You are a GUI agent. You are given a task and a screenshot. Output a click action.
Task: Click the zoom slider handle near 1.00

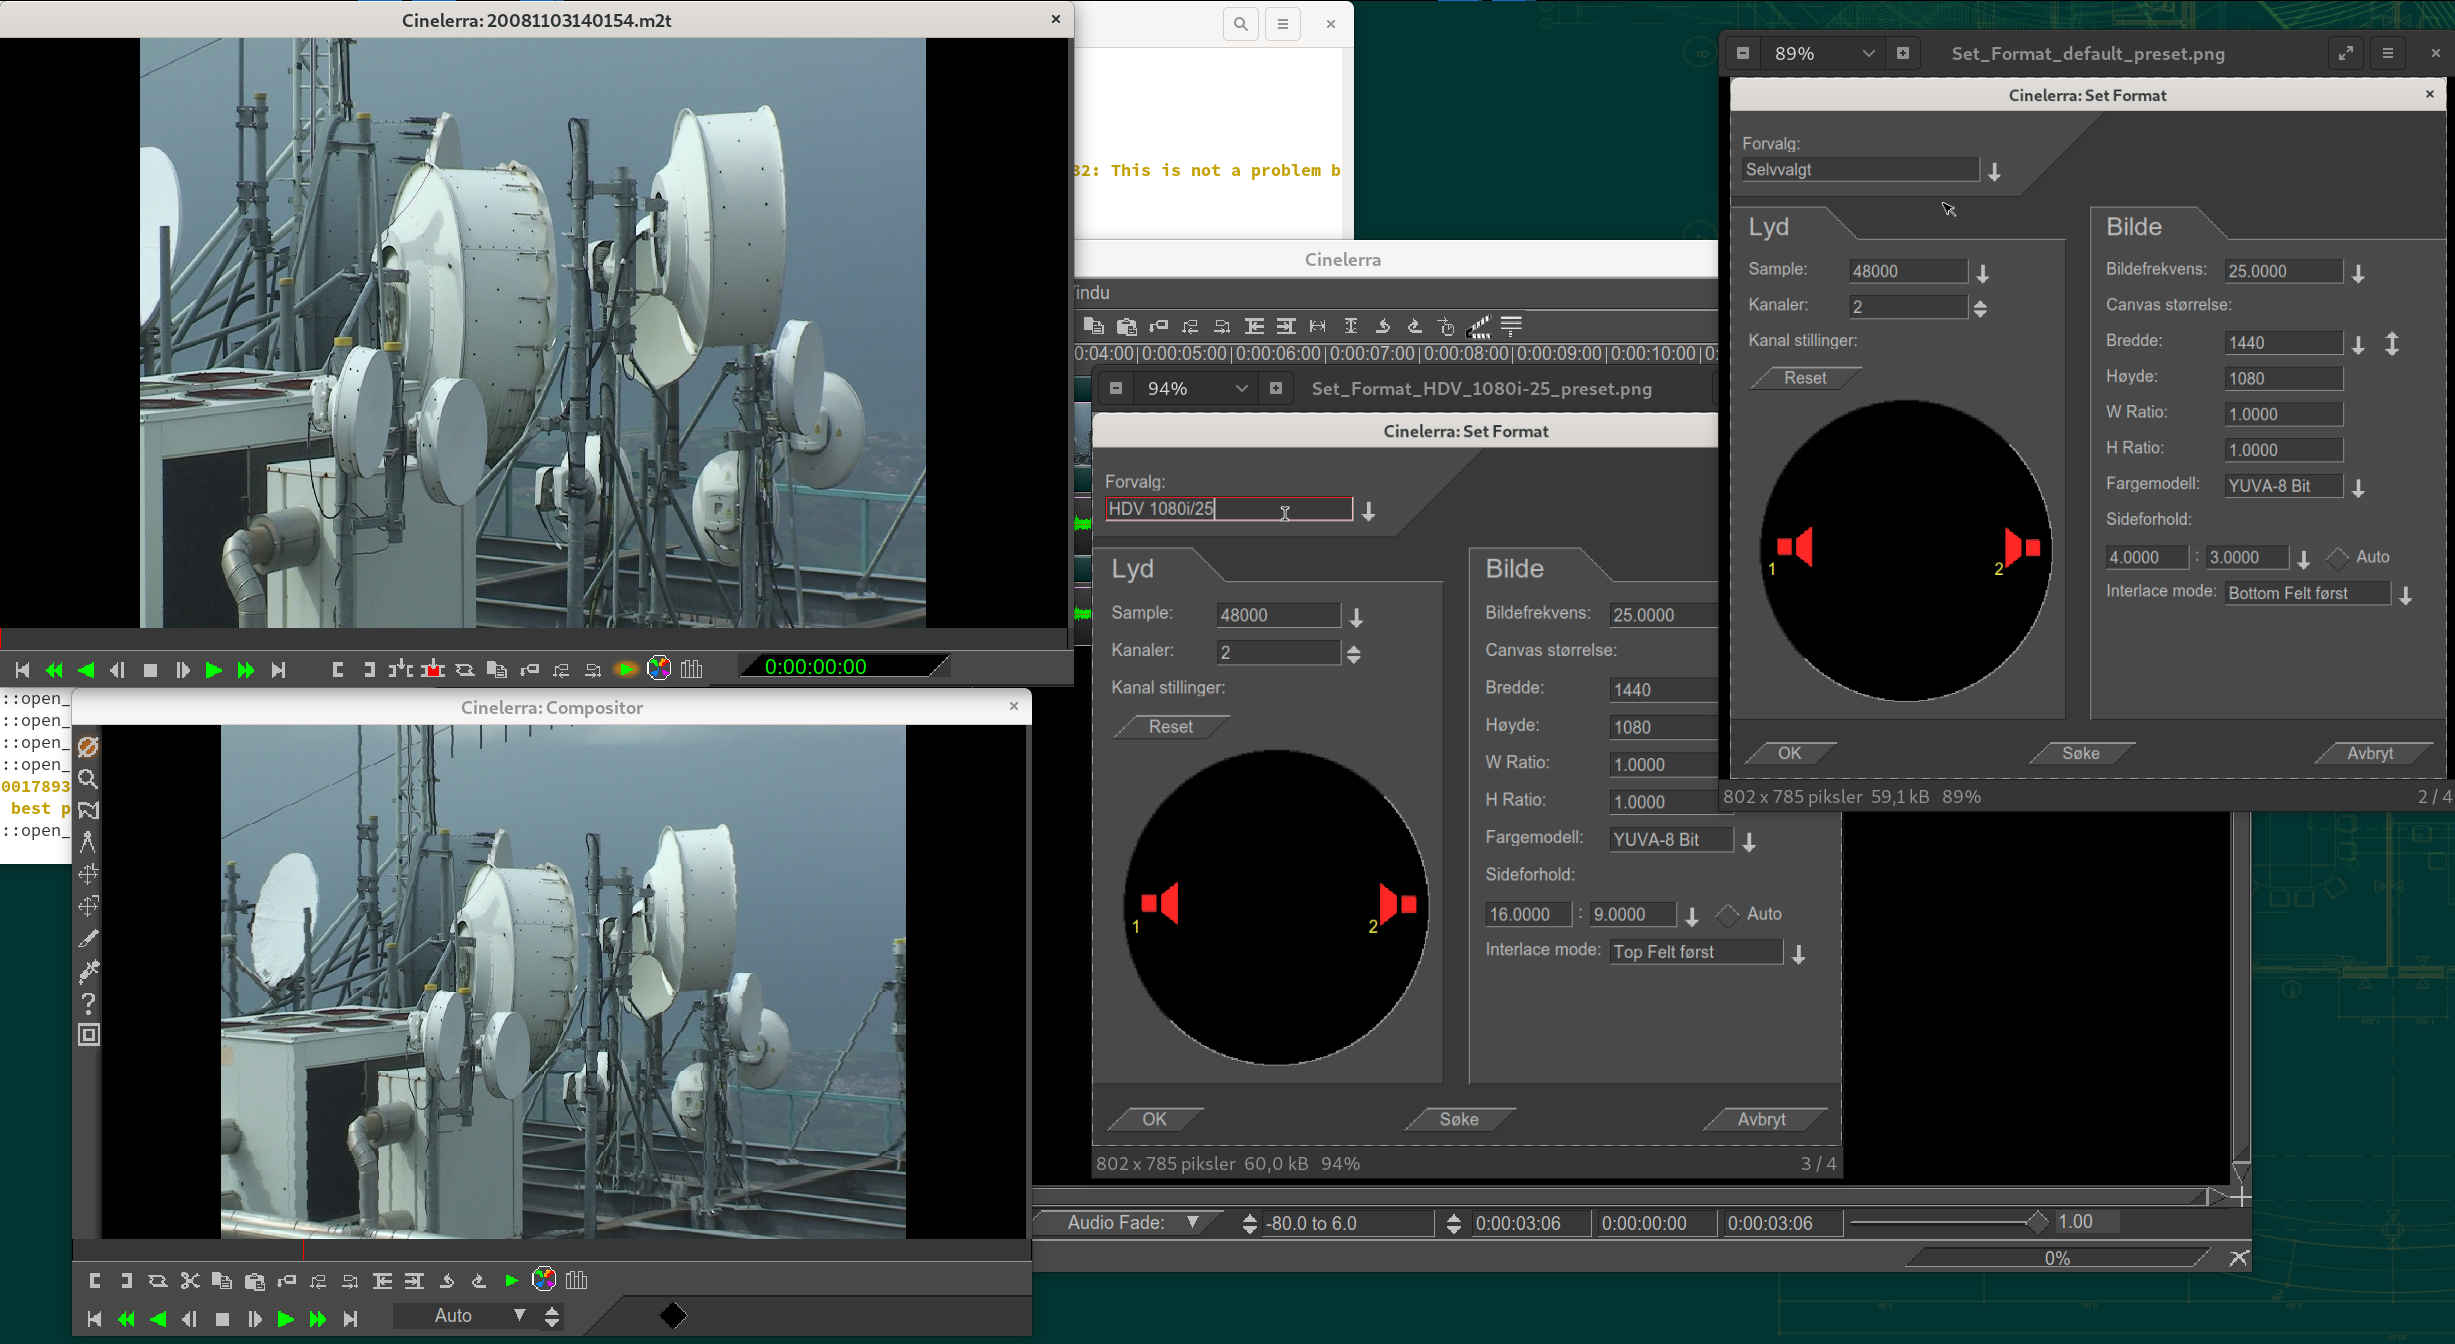pyautogui.click(x=2036, y=1222)
